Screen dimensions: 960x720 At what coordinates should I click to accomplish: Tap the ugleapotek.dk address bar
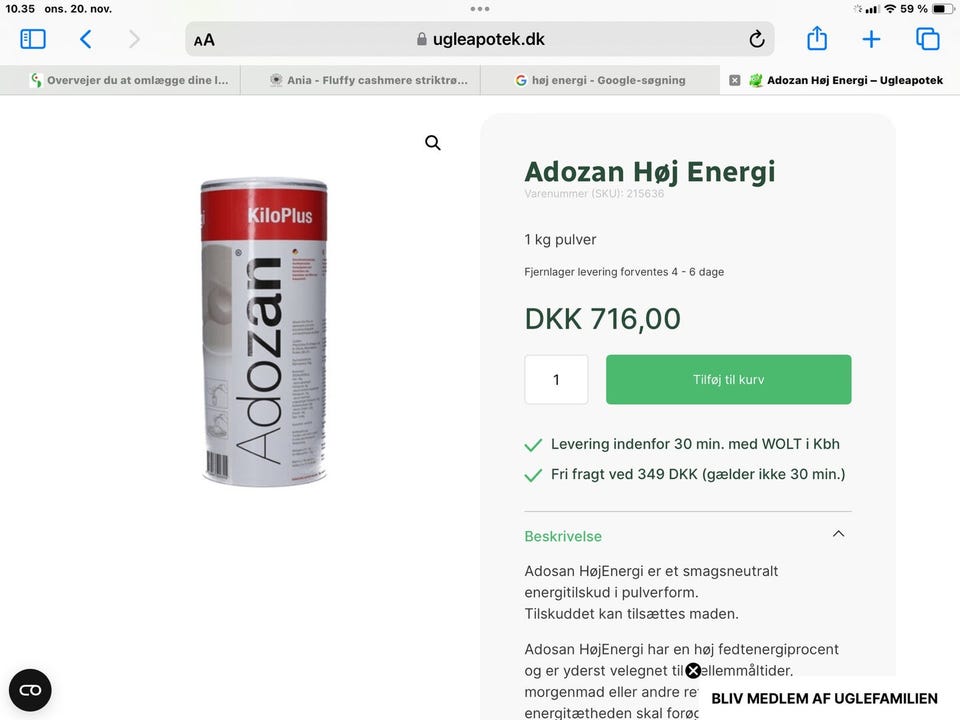coord(479,39)
